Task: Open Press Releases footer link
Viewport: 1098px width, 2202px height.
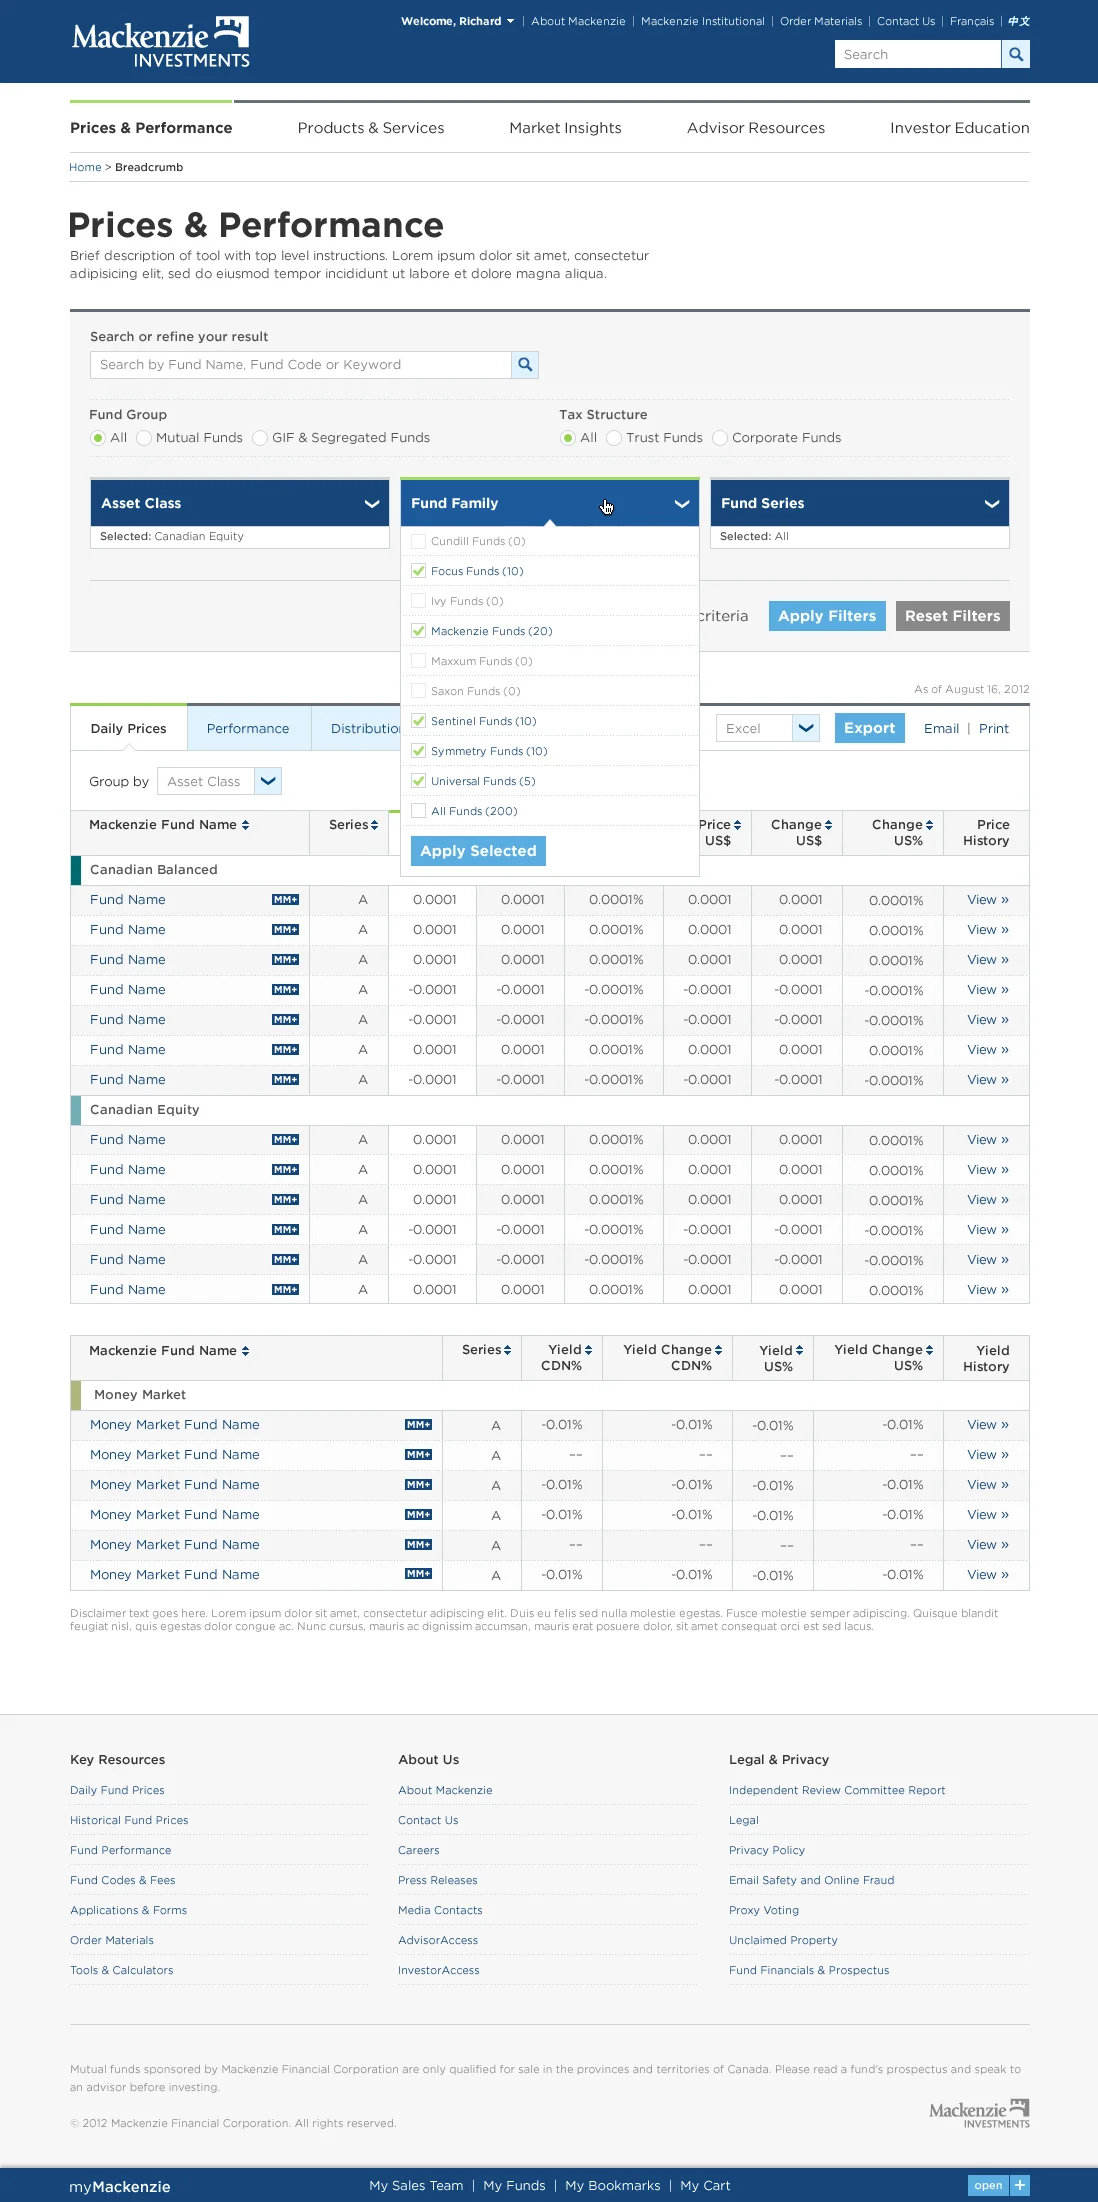Action: (438, 1880)
